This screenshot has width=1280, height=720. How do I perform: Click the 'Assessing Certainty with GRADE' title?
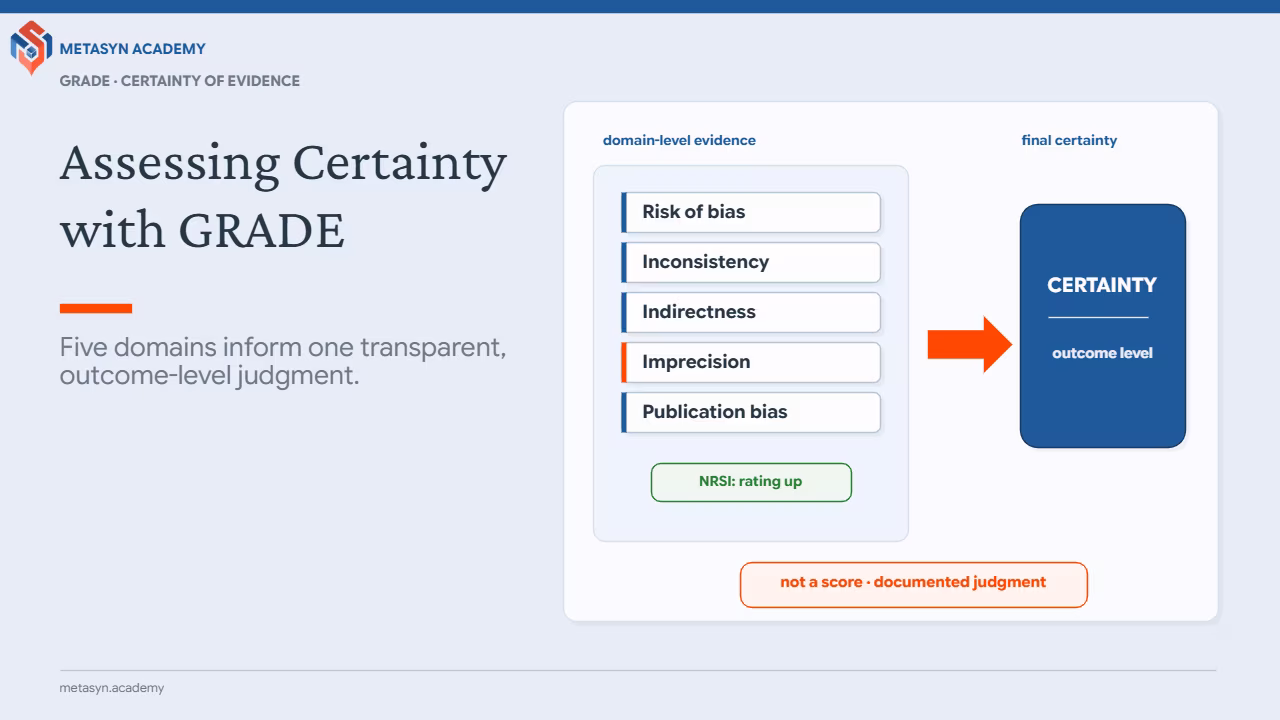(x=283, y=196)
